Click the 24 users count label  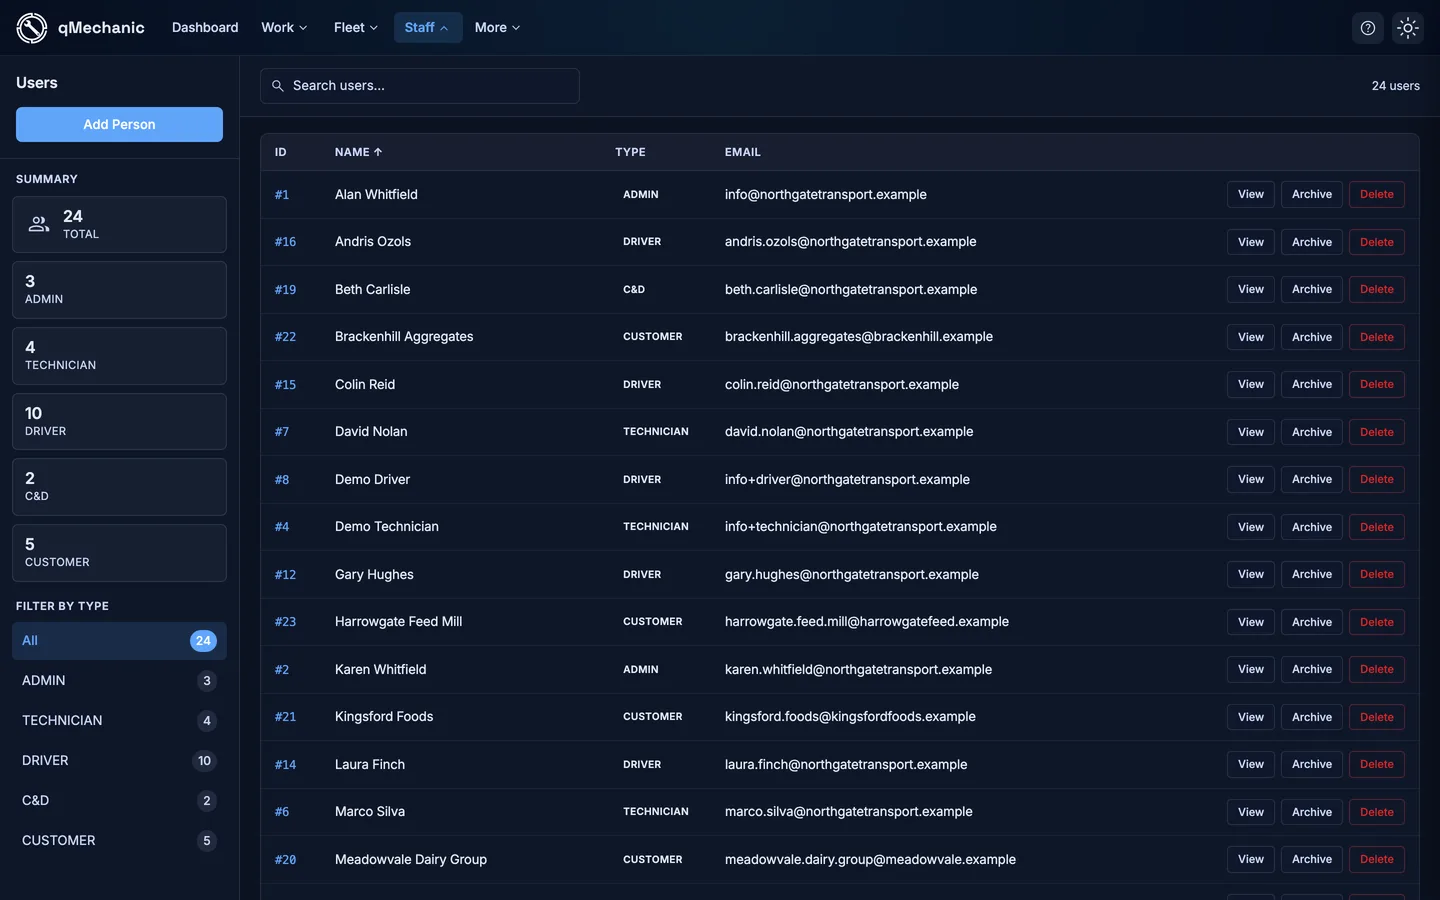point(1395,86)
